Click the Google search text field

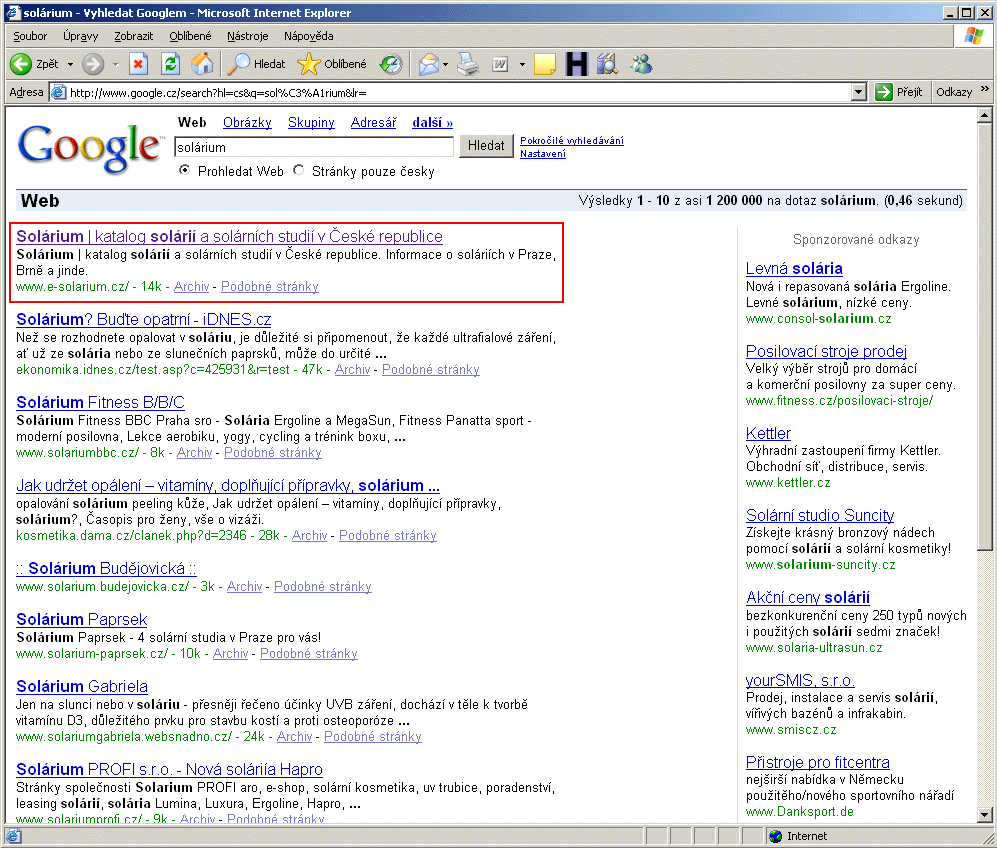pos(313,147)
